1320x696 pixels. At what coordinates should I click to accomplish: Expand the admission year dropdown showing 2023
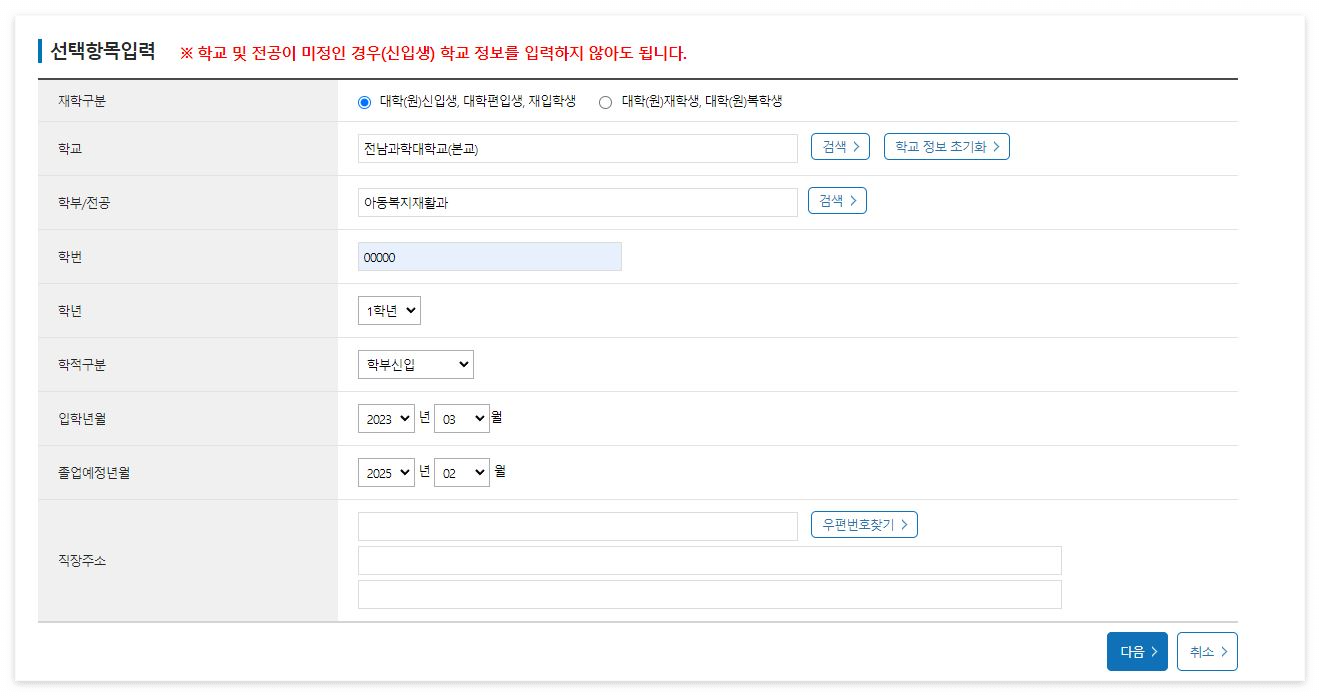[385, 418]
